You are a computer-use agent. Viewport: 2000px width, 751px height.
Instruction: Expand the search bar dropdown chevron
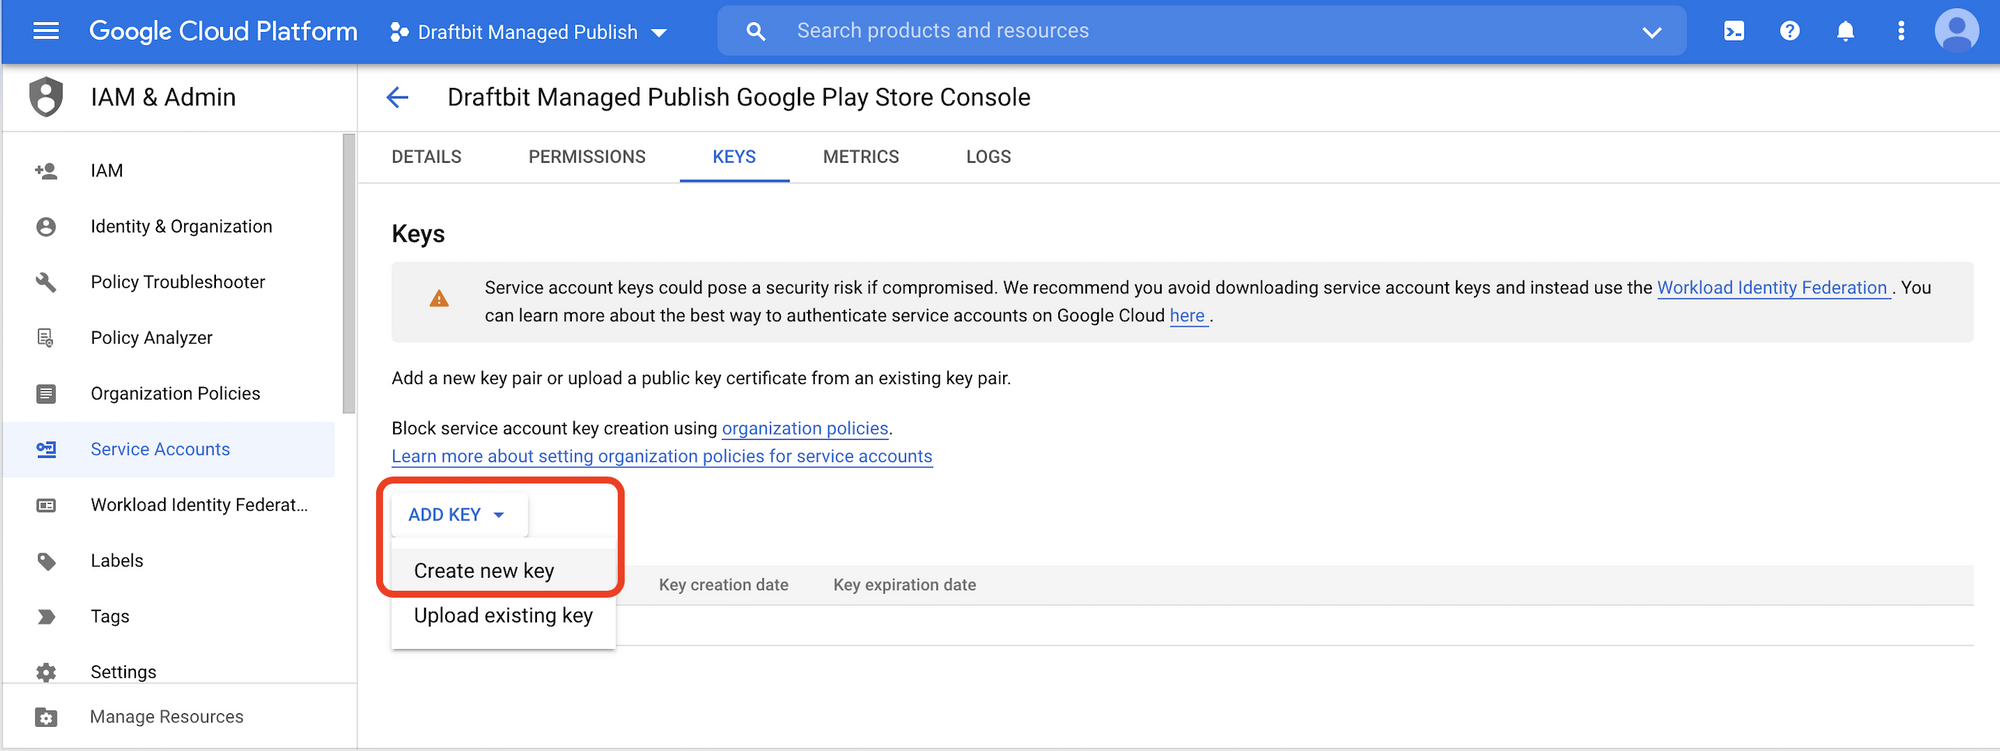coord(1652,32)
